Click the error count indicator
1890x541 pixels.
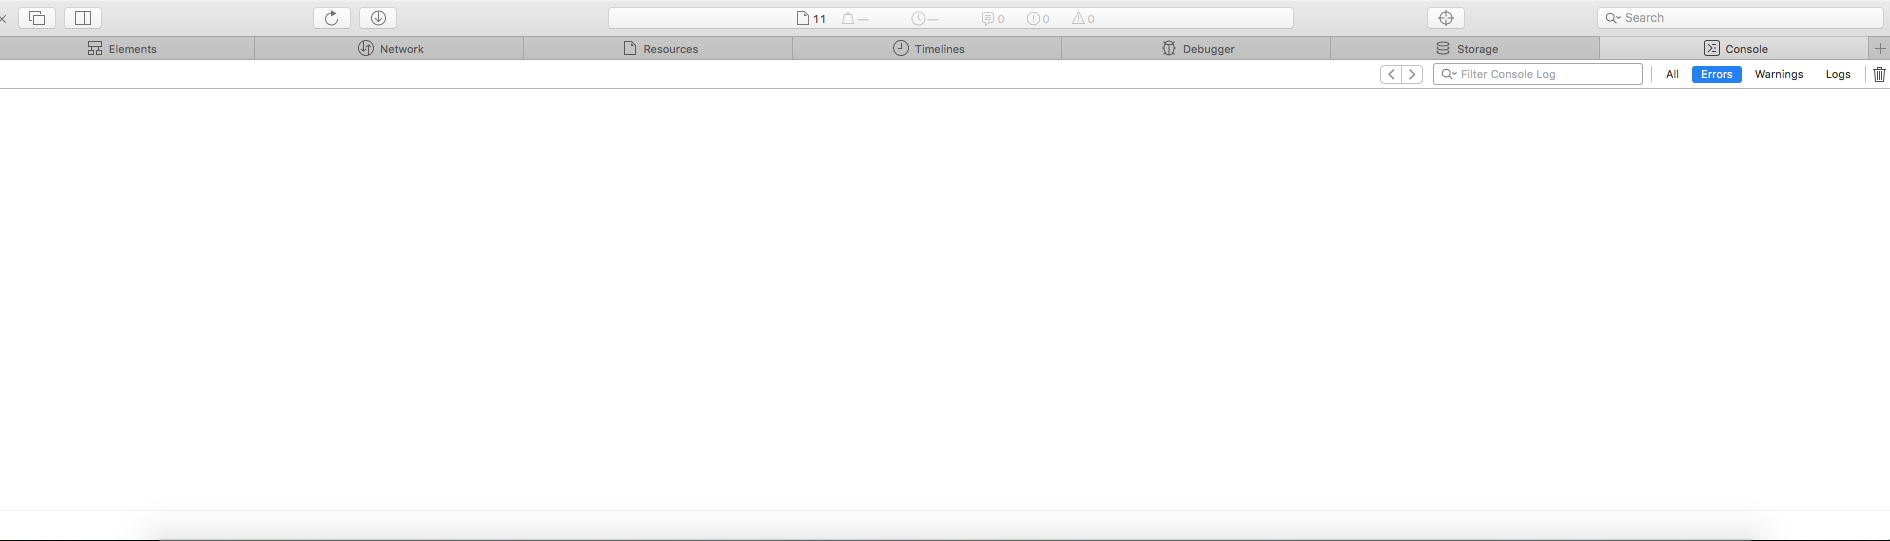[x=1038, y=19]
